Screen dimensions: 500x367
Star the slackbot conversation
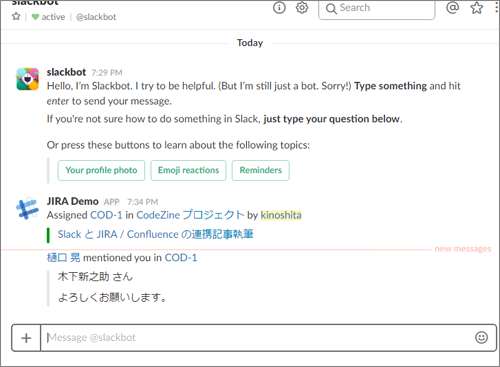coord(16,16)
